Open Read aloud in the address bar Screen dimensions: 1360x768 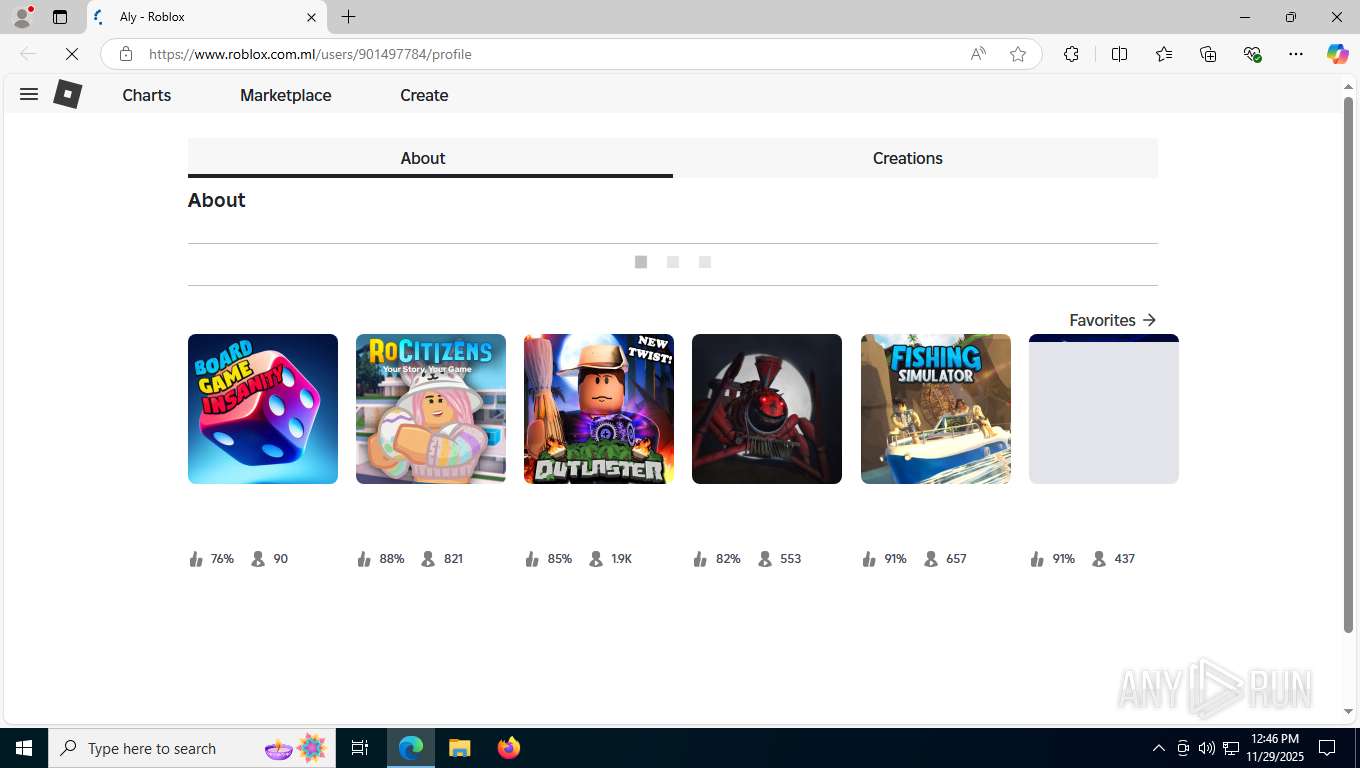pyautogui.click(x=978, y=54)
